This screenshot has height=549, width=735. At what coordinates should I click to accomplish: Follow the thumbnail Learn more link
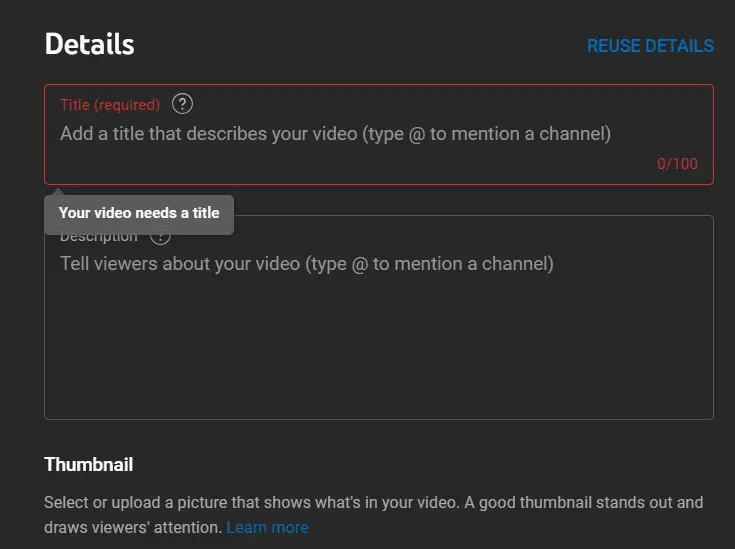(x=268, y=527)
